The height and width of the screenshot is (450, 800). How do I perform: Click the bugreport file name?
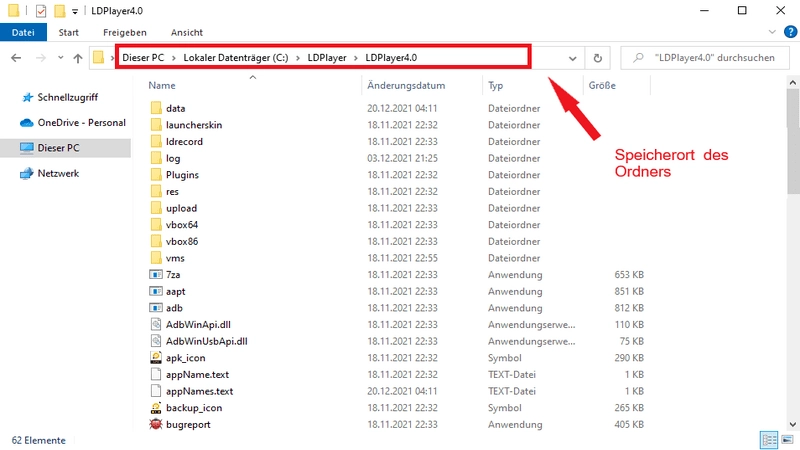click(188, 424)
